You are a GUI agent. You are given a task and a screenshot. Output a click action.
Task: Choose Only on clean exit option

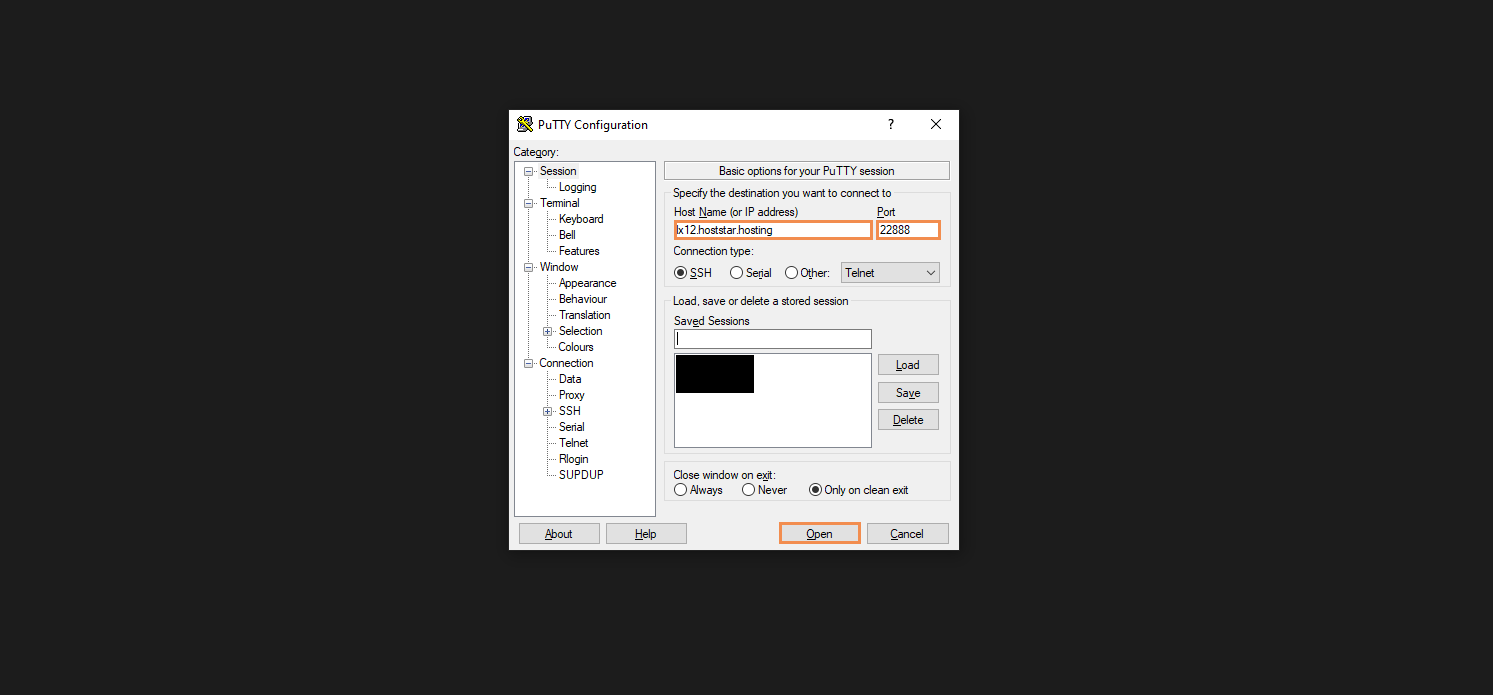pyautogui.click(x=815, y=490)
